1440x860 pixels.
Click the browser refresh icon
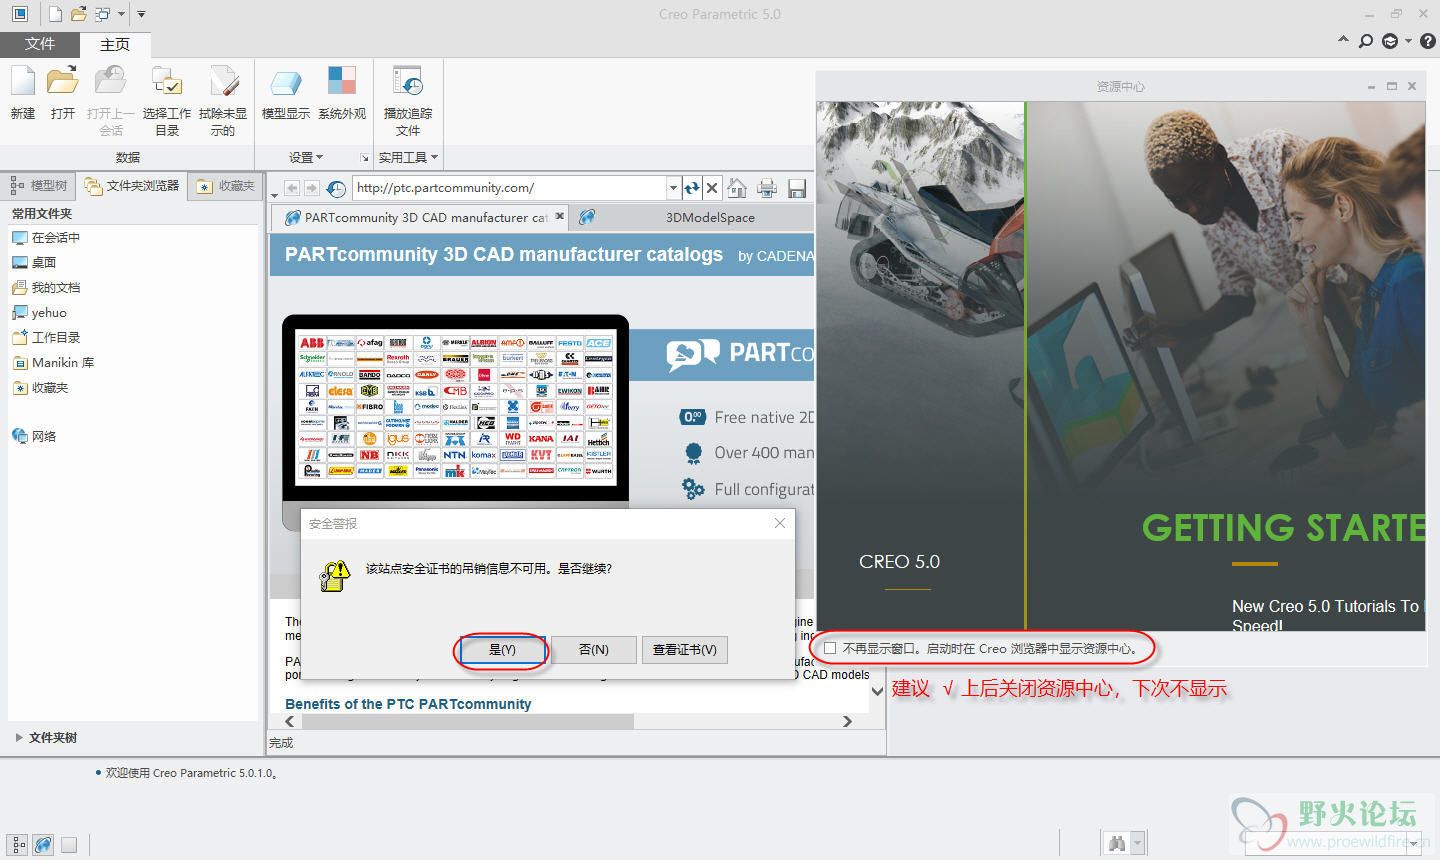tap(692, 187)
